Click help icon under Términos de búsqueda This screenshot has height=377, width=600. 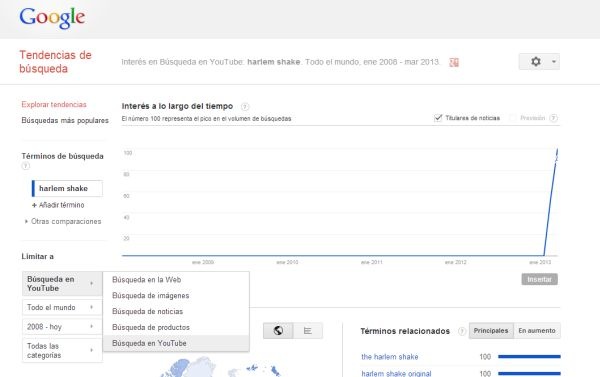click(x=25, y=166)
